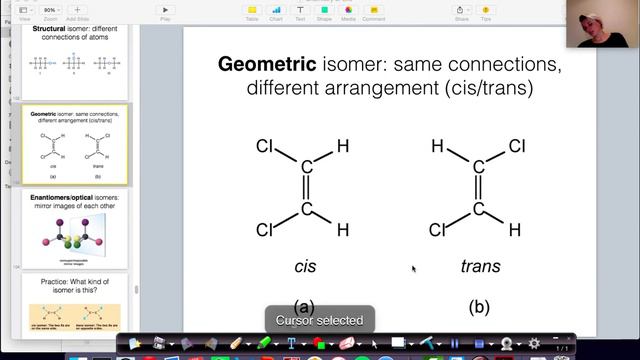Open the View options in Keynote toolbar

26,10
